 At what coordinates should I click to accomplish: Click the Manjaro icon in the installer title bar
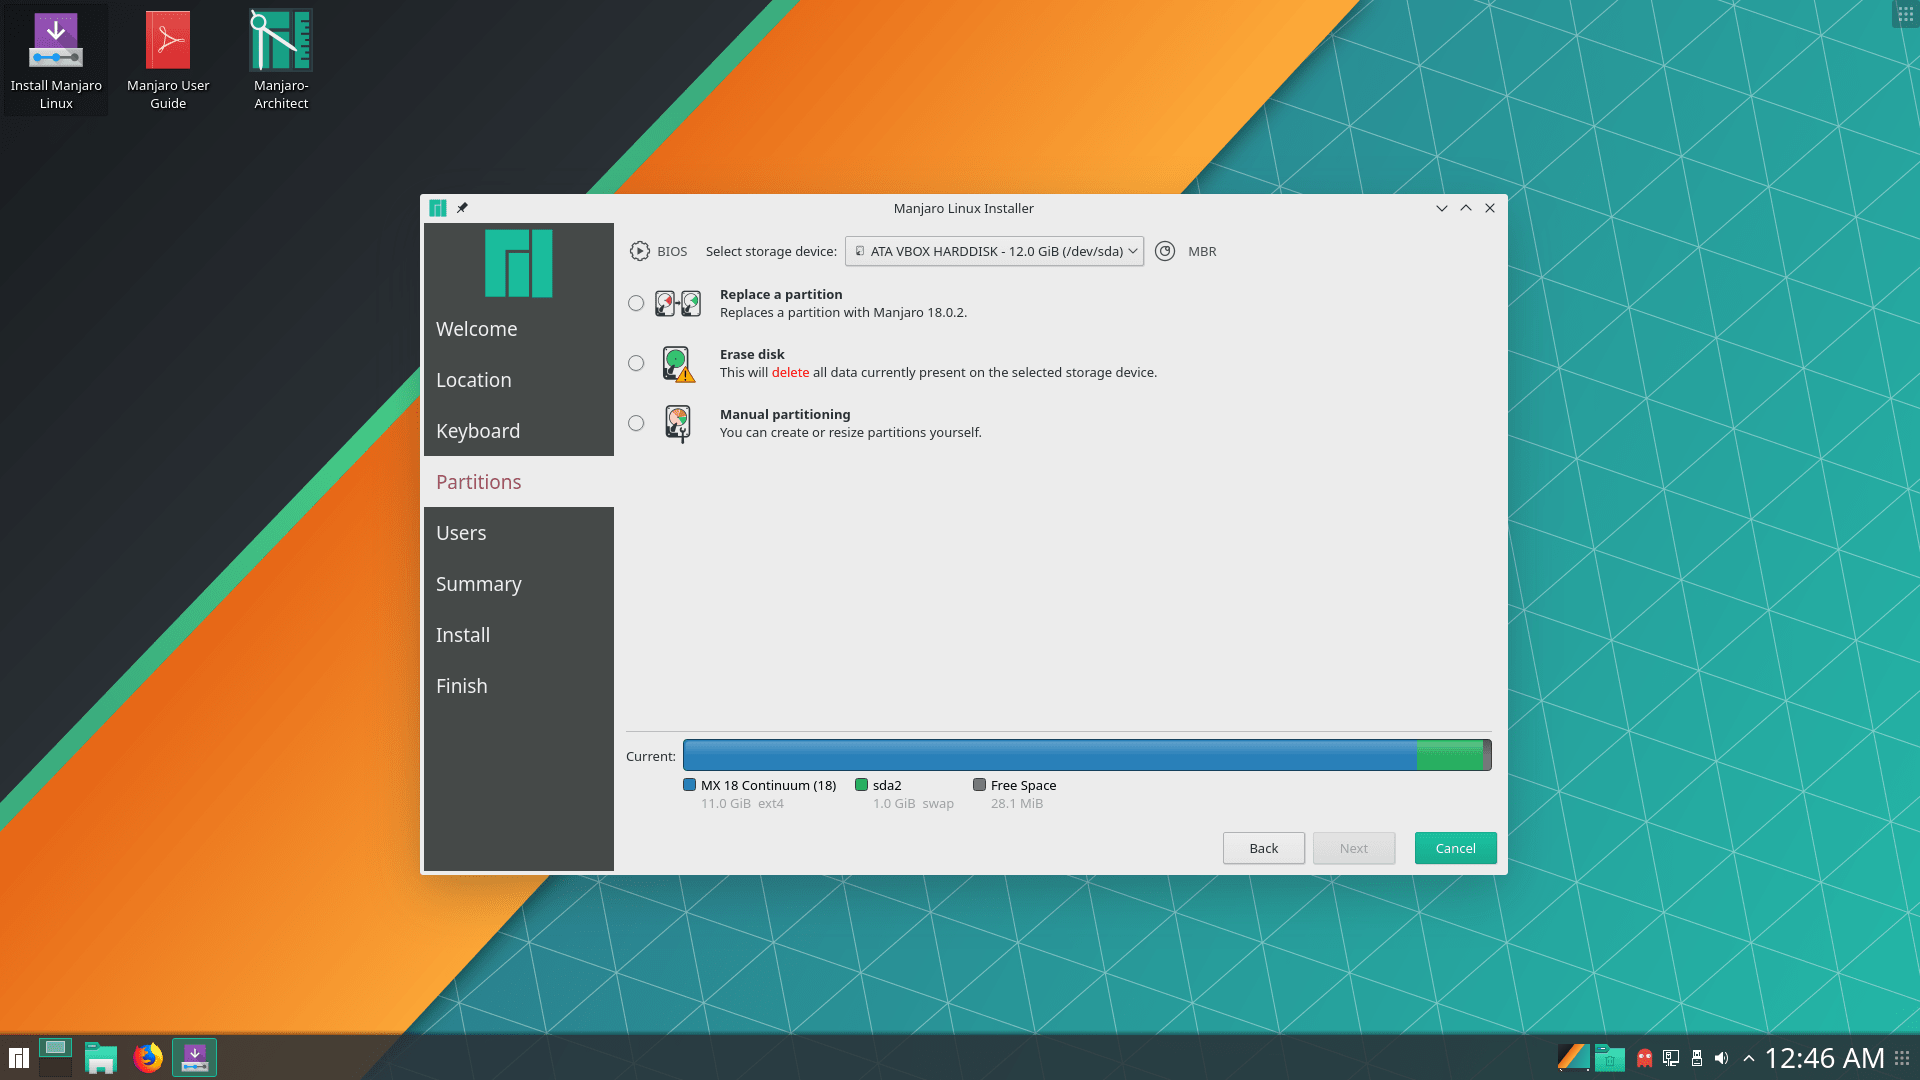[x=437, y=208]
